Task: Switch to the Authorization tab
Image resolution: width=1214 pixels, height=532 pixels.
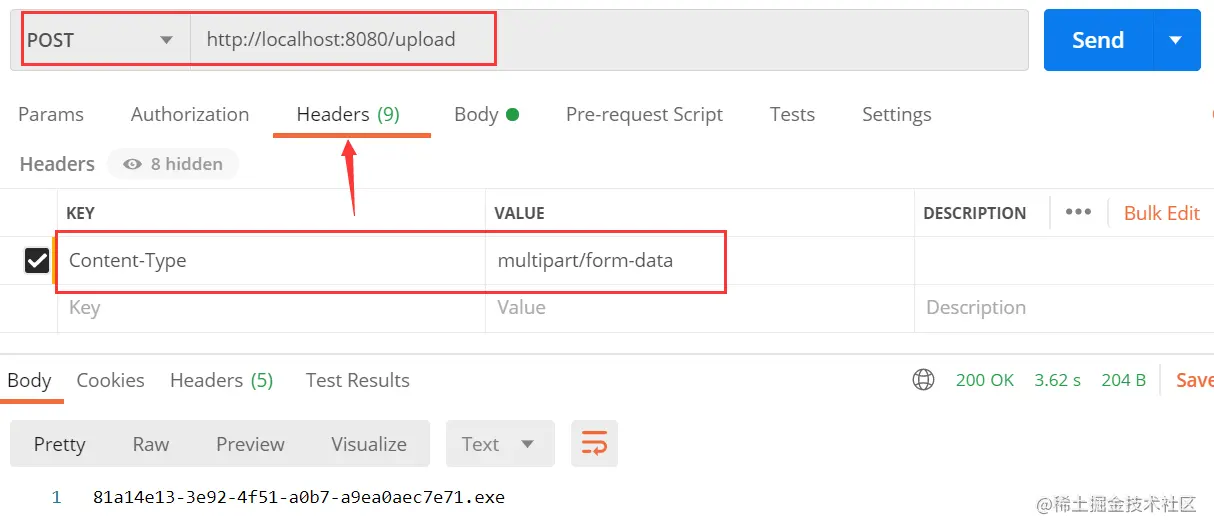Action: 190,114
